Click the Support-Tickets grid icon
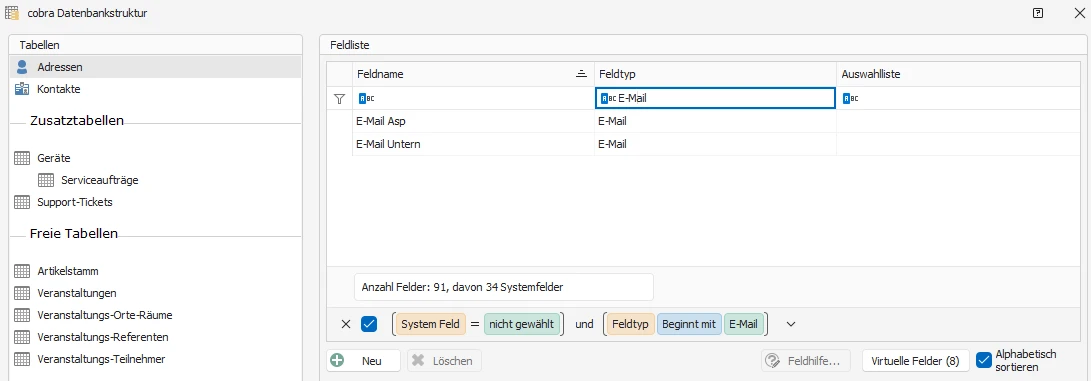Image resolution: width=1091 pixels, height=381 pixels. click(22, 202)
